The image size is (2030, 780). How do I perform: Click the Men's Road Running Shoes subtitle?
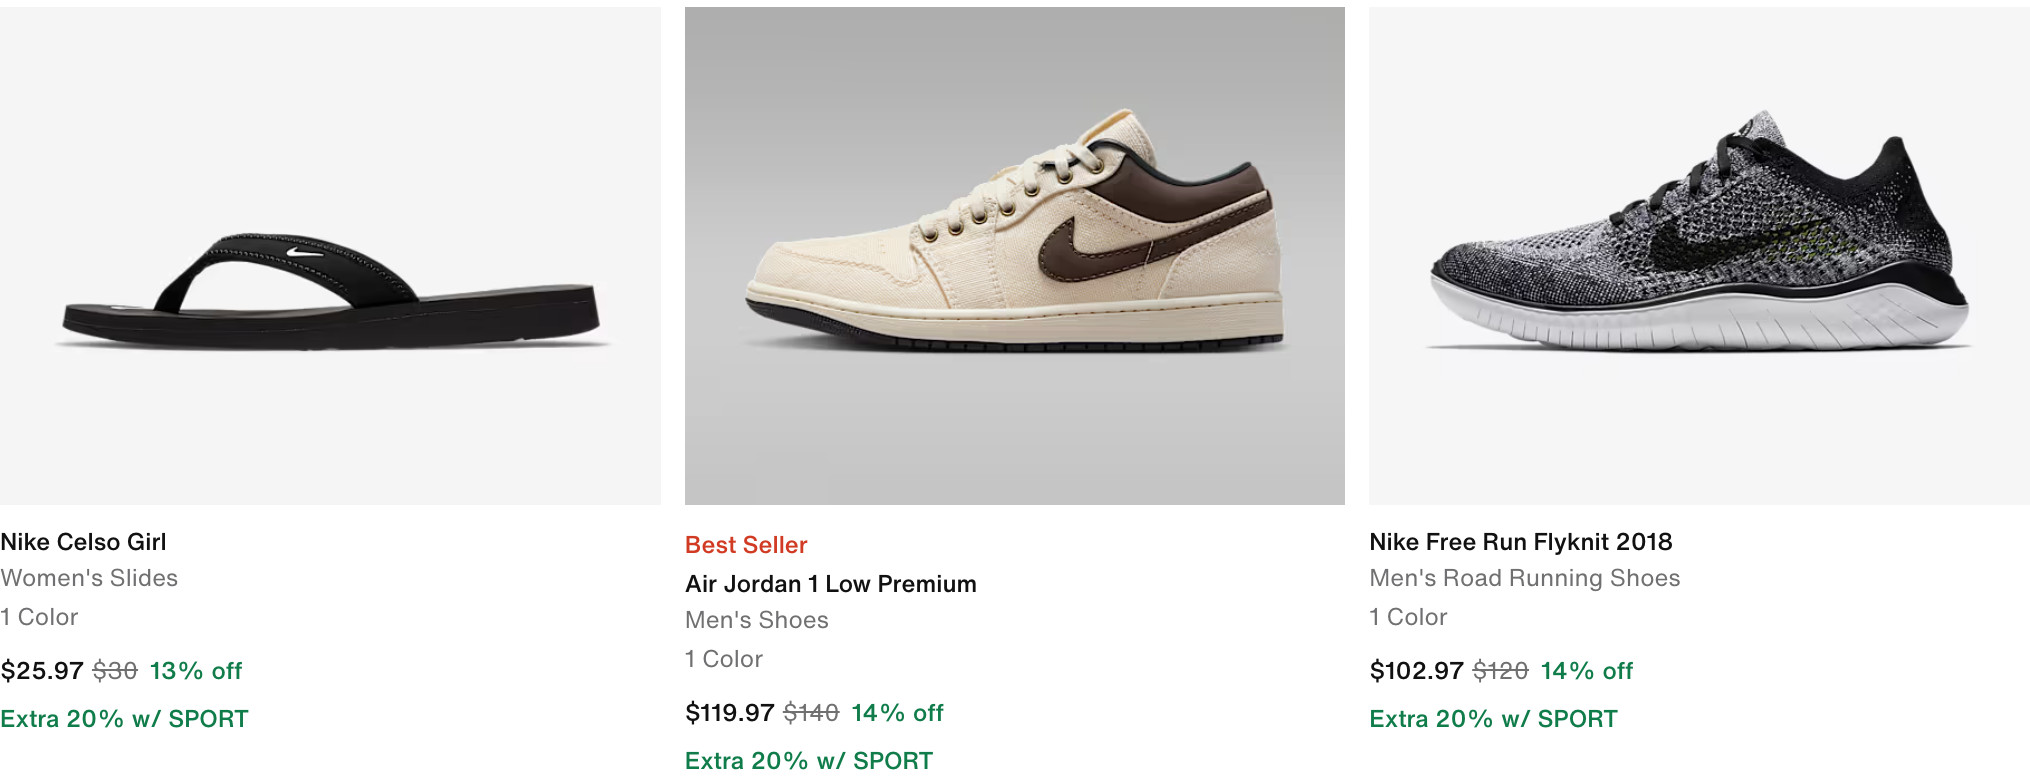point(1524,578)
